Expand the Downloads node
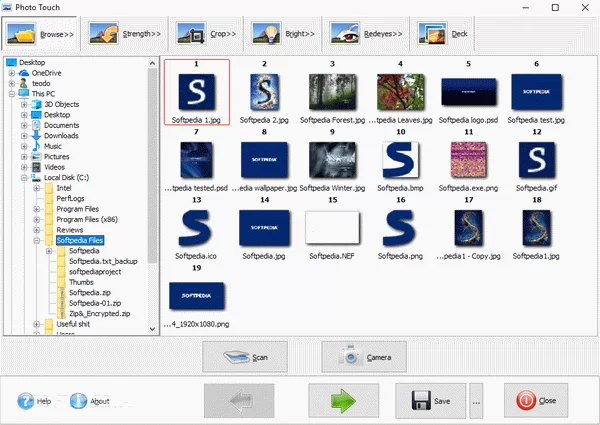The image size is (600, 425). click(x=24, y=136)
